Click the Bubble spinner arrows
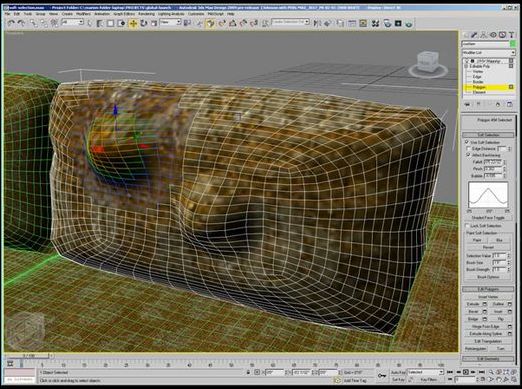The height and width of the screenshot is (389, 522). 505,175
